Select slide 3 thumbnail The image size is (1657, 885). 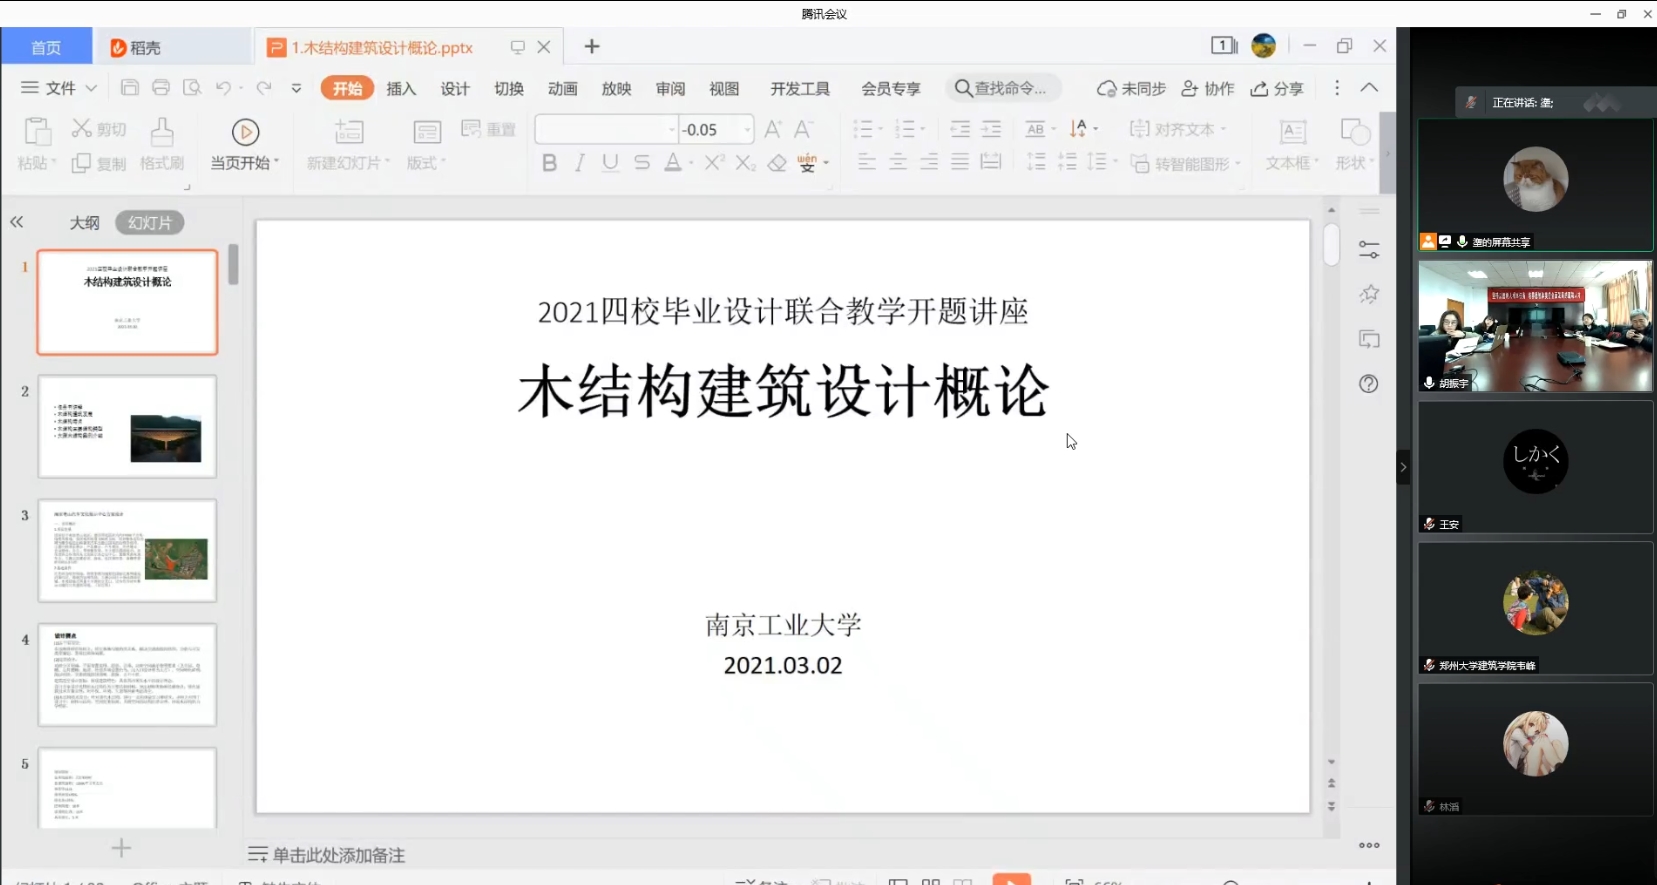pyautogui.click(x=127, y=551)
